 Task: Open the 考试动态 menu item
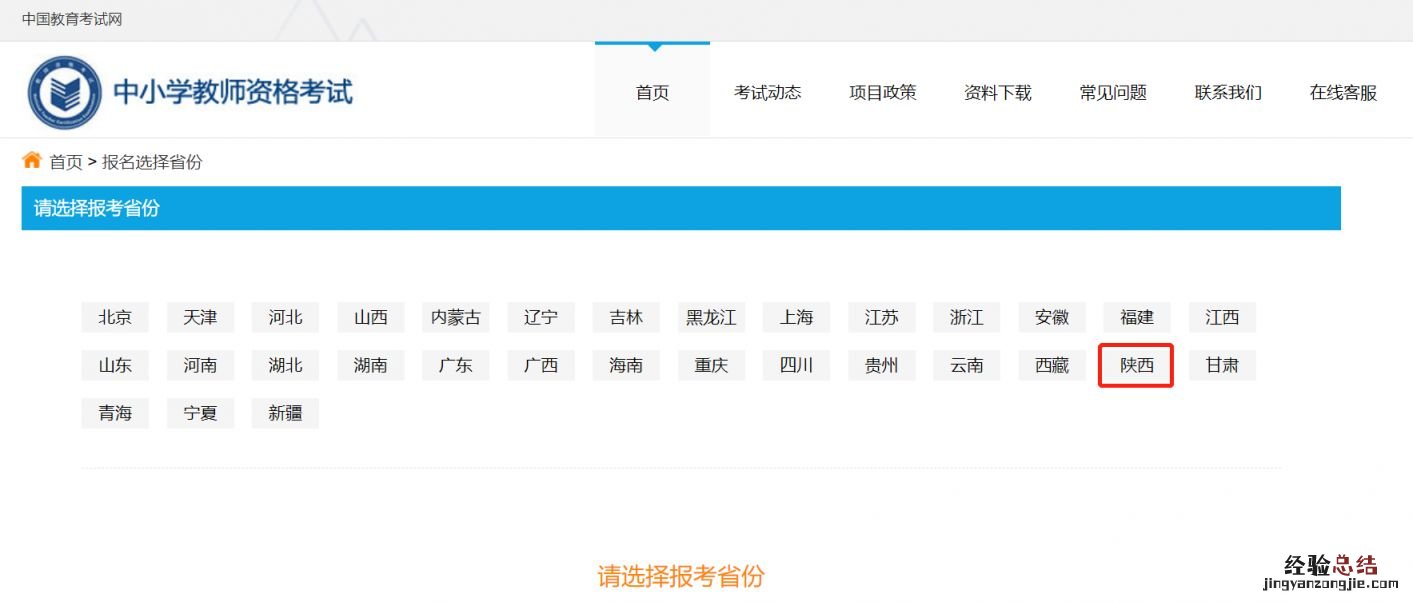point(767,93)
